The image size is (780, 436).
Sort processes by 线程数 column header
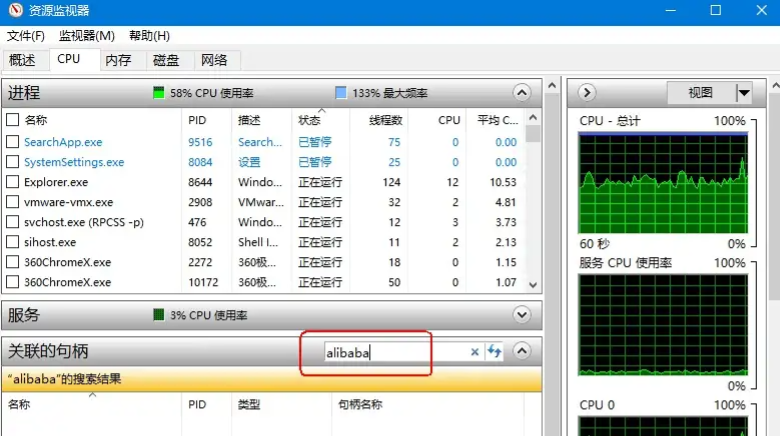tap(386, 120)
